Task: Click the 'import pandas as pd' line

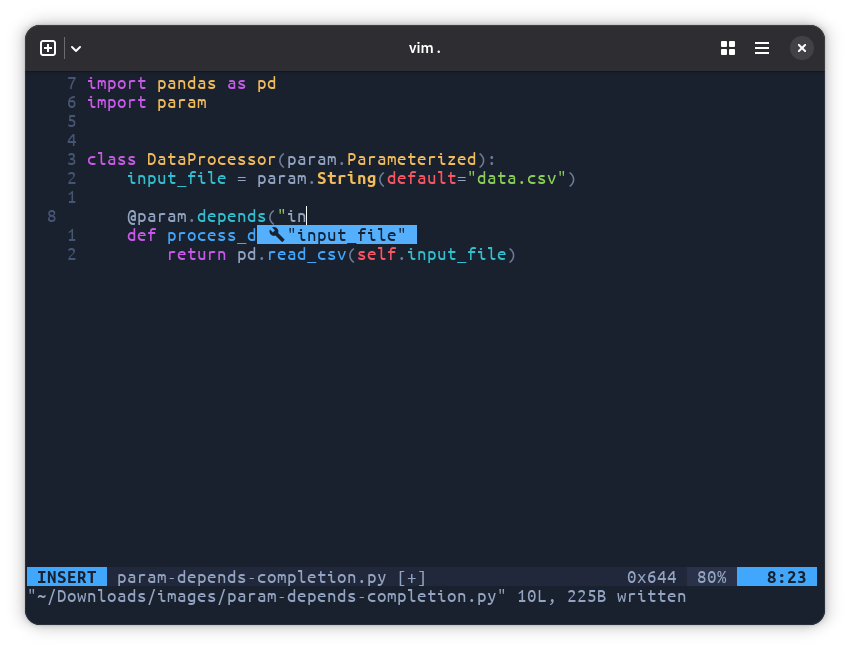Action: pyautogui.click(x=182, y=83)
